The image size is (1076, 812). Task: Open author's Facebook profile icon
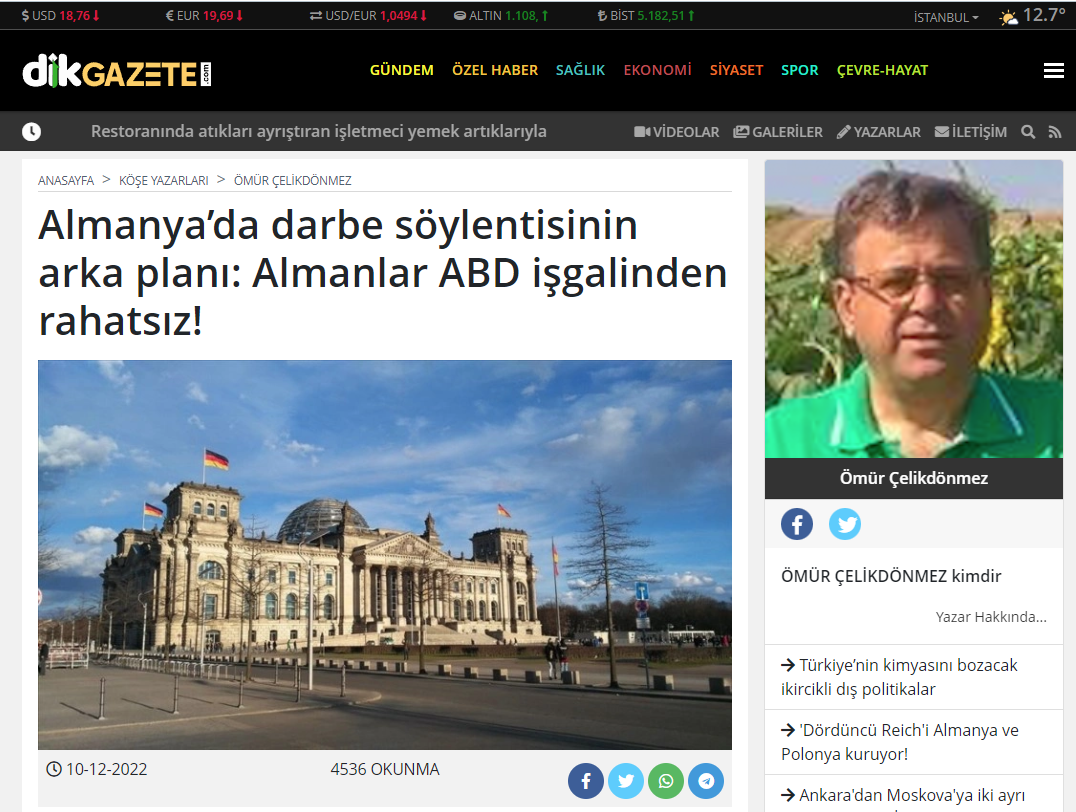pos(797,524)
